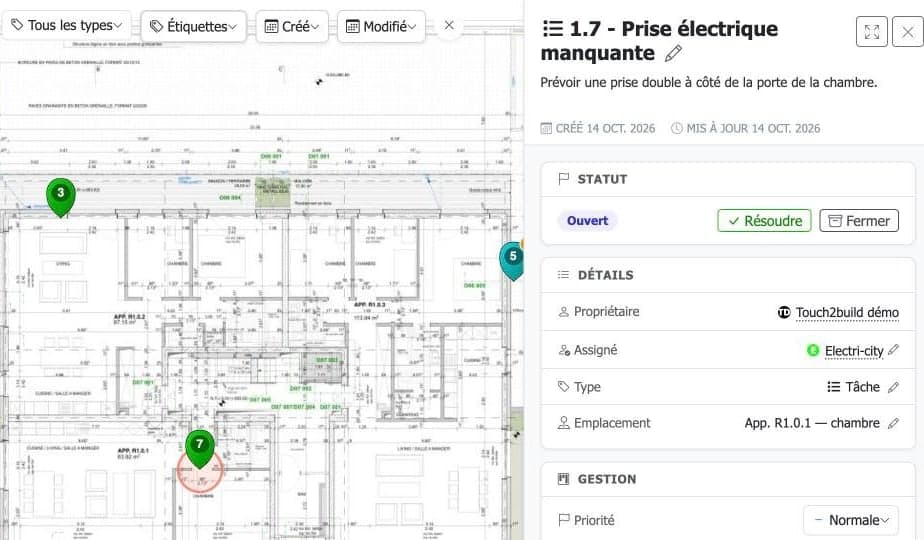The height and width of the screenshot is (540, 924).
Task: Open the Créé date filter
Action: point(292,26)
